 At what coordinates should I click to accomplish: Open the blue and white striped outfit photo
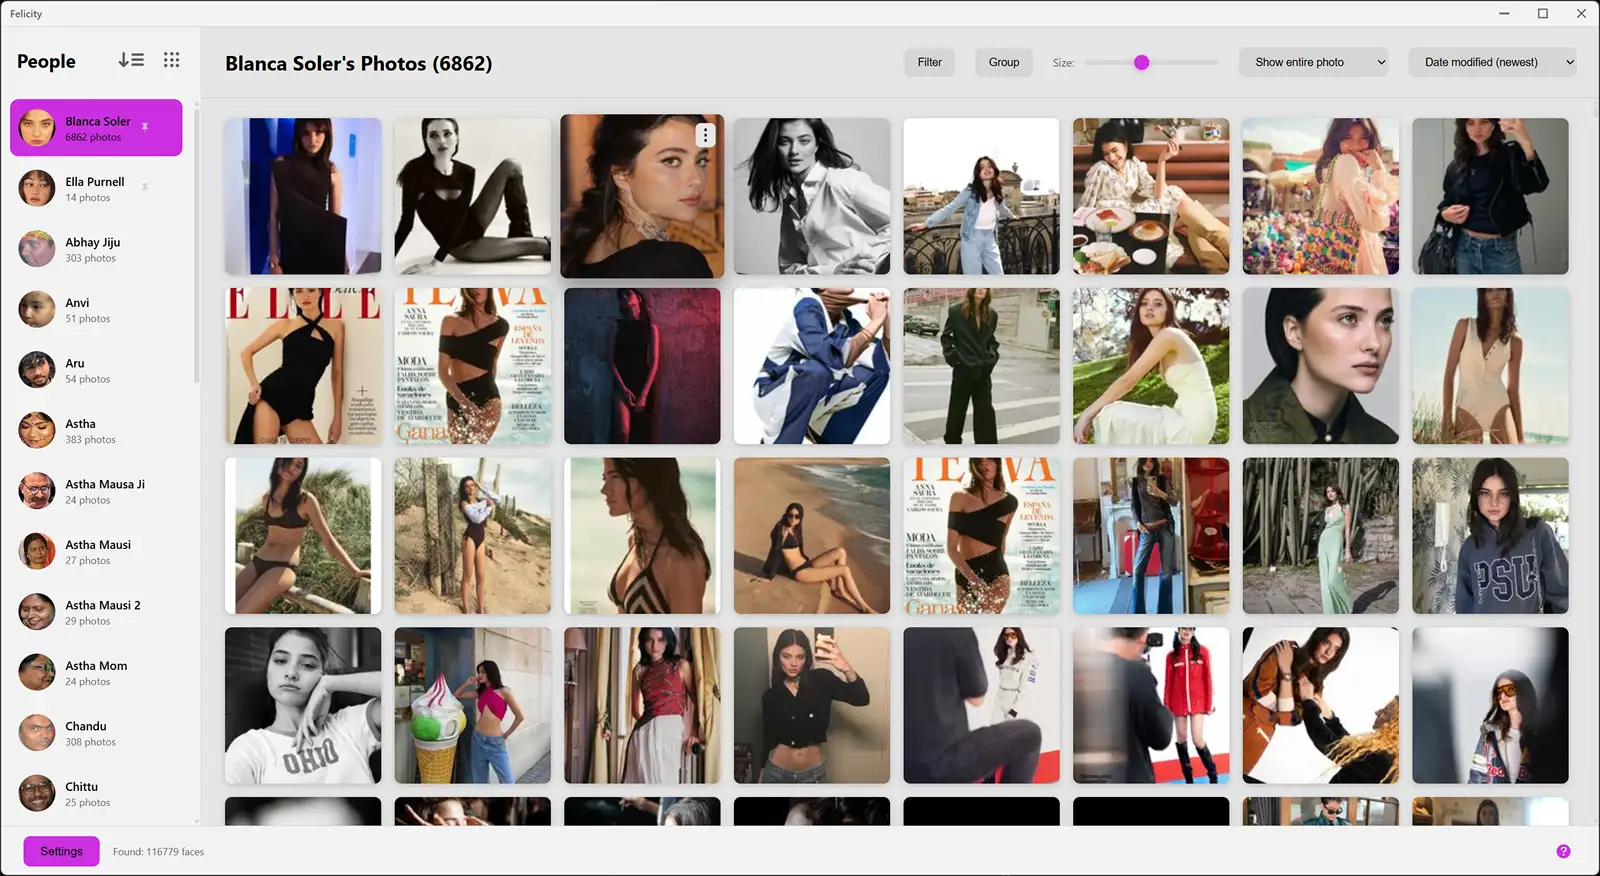coord(812,366)
